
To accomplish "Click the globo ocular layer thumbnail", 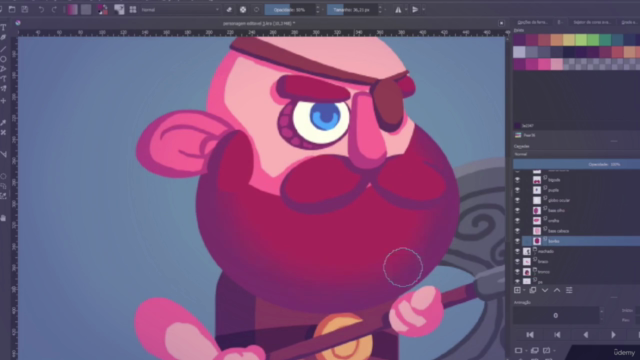I will tap(537, 200).
